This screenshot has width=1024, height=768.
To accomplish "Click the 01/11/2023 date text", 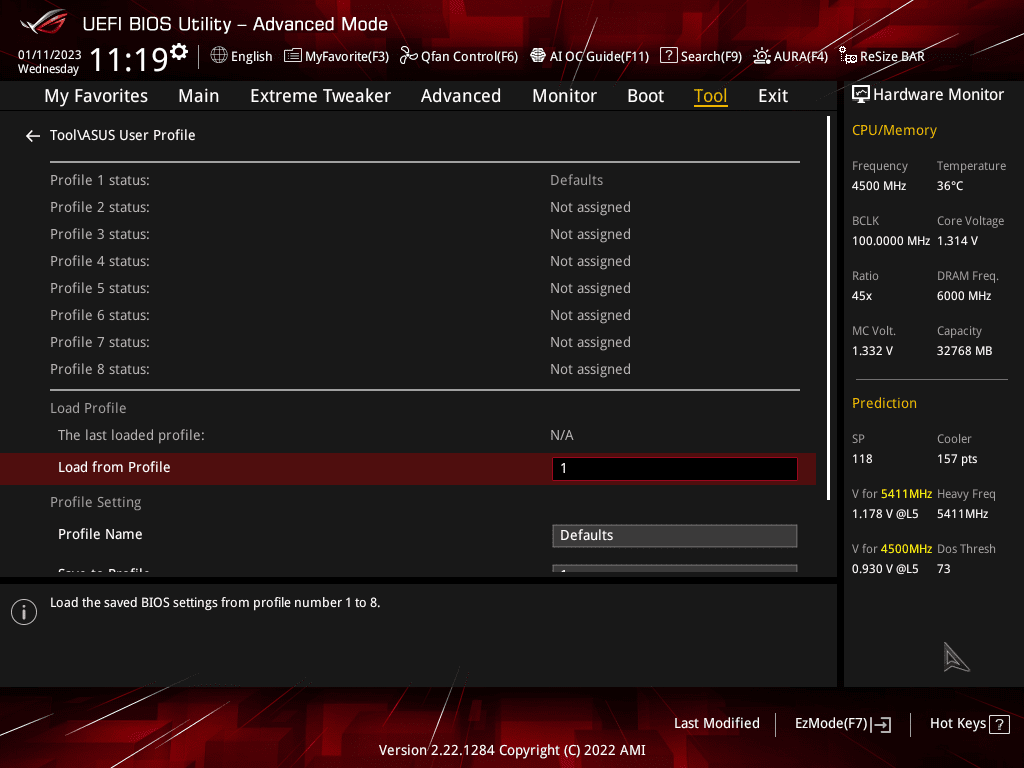I will [x=50, y=55].
